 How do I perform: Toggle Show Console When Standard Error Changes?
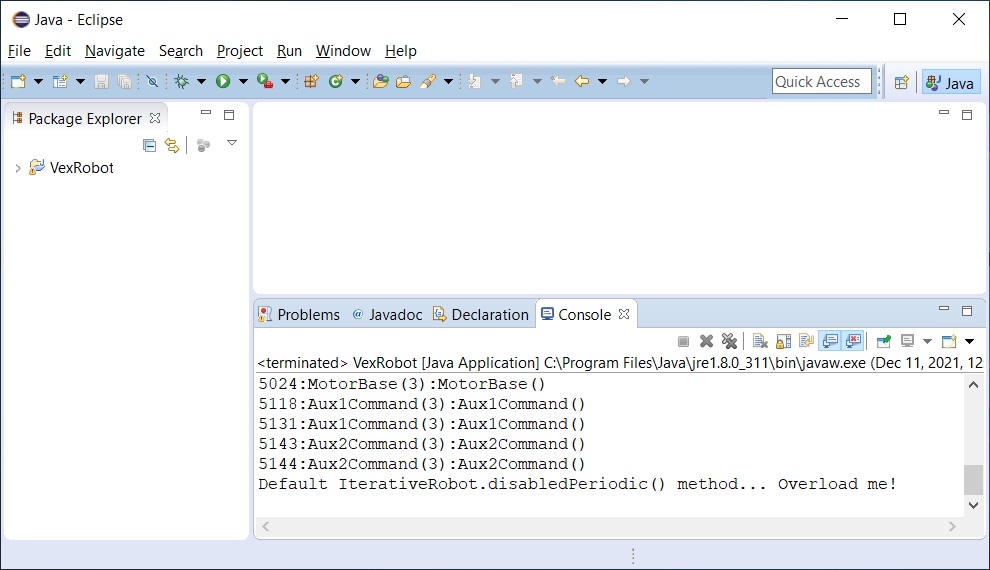click(x=853, y=341)
